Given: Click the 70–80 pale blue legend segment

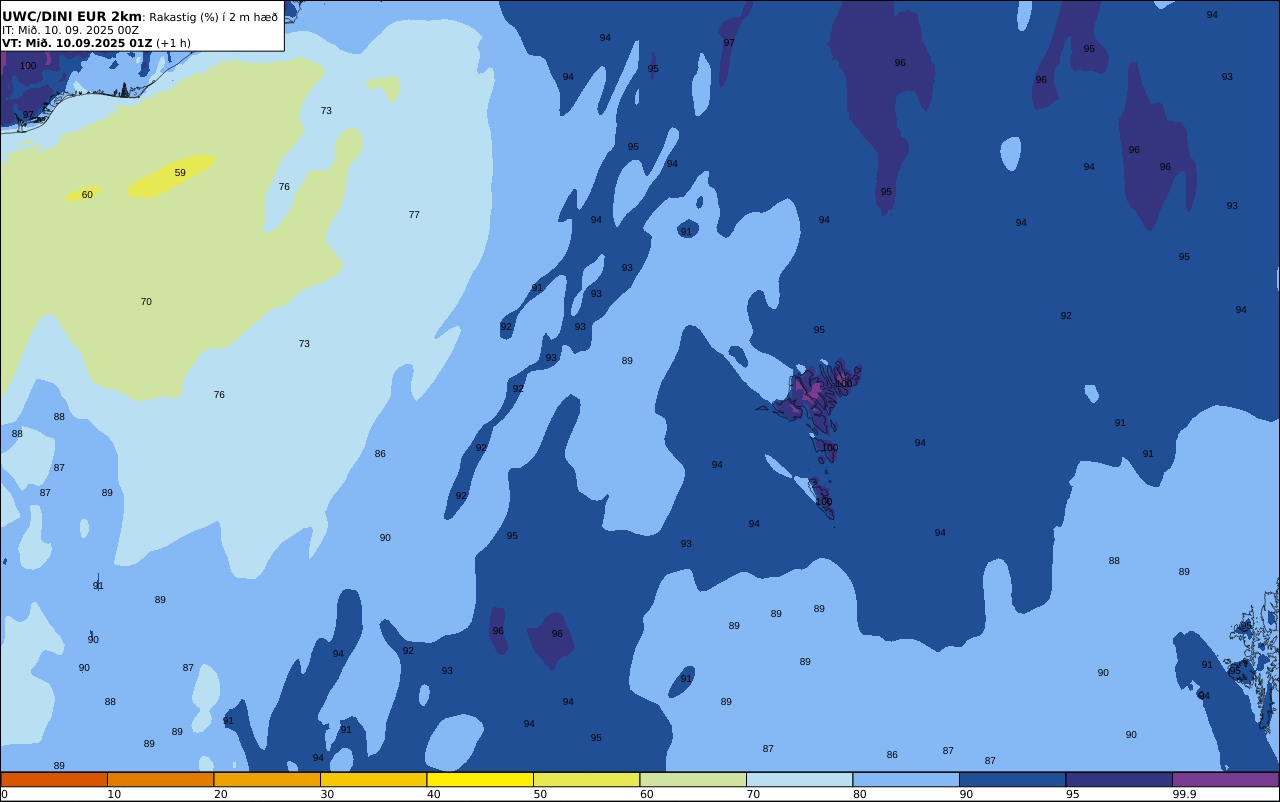Looking at the screenshot, I should tap(799, 779).
